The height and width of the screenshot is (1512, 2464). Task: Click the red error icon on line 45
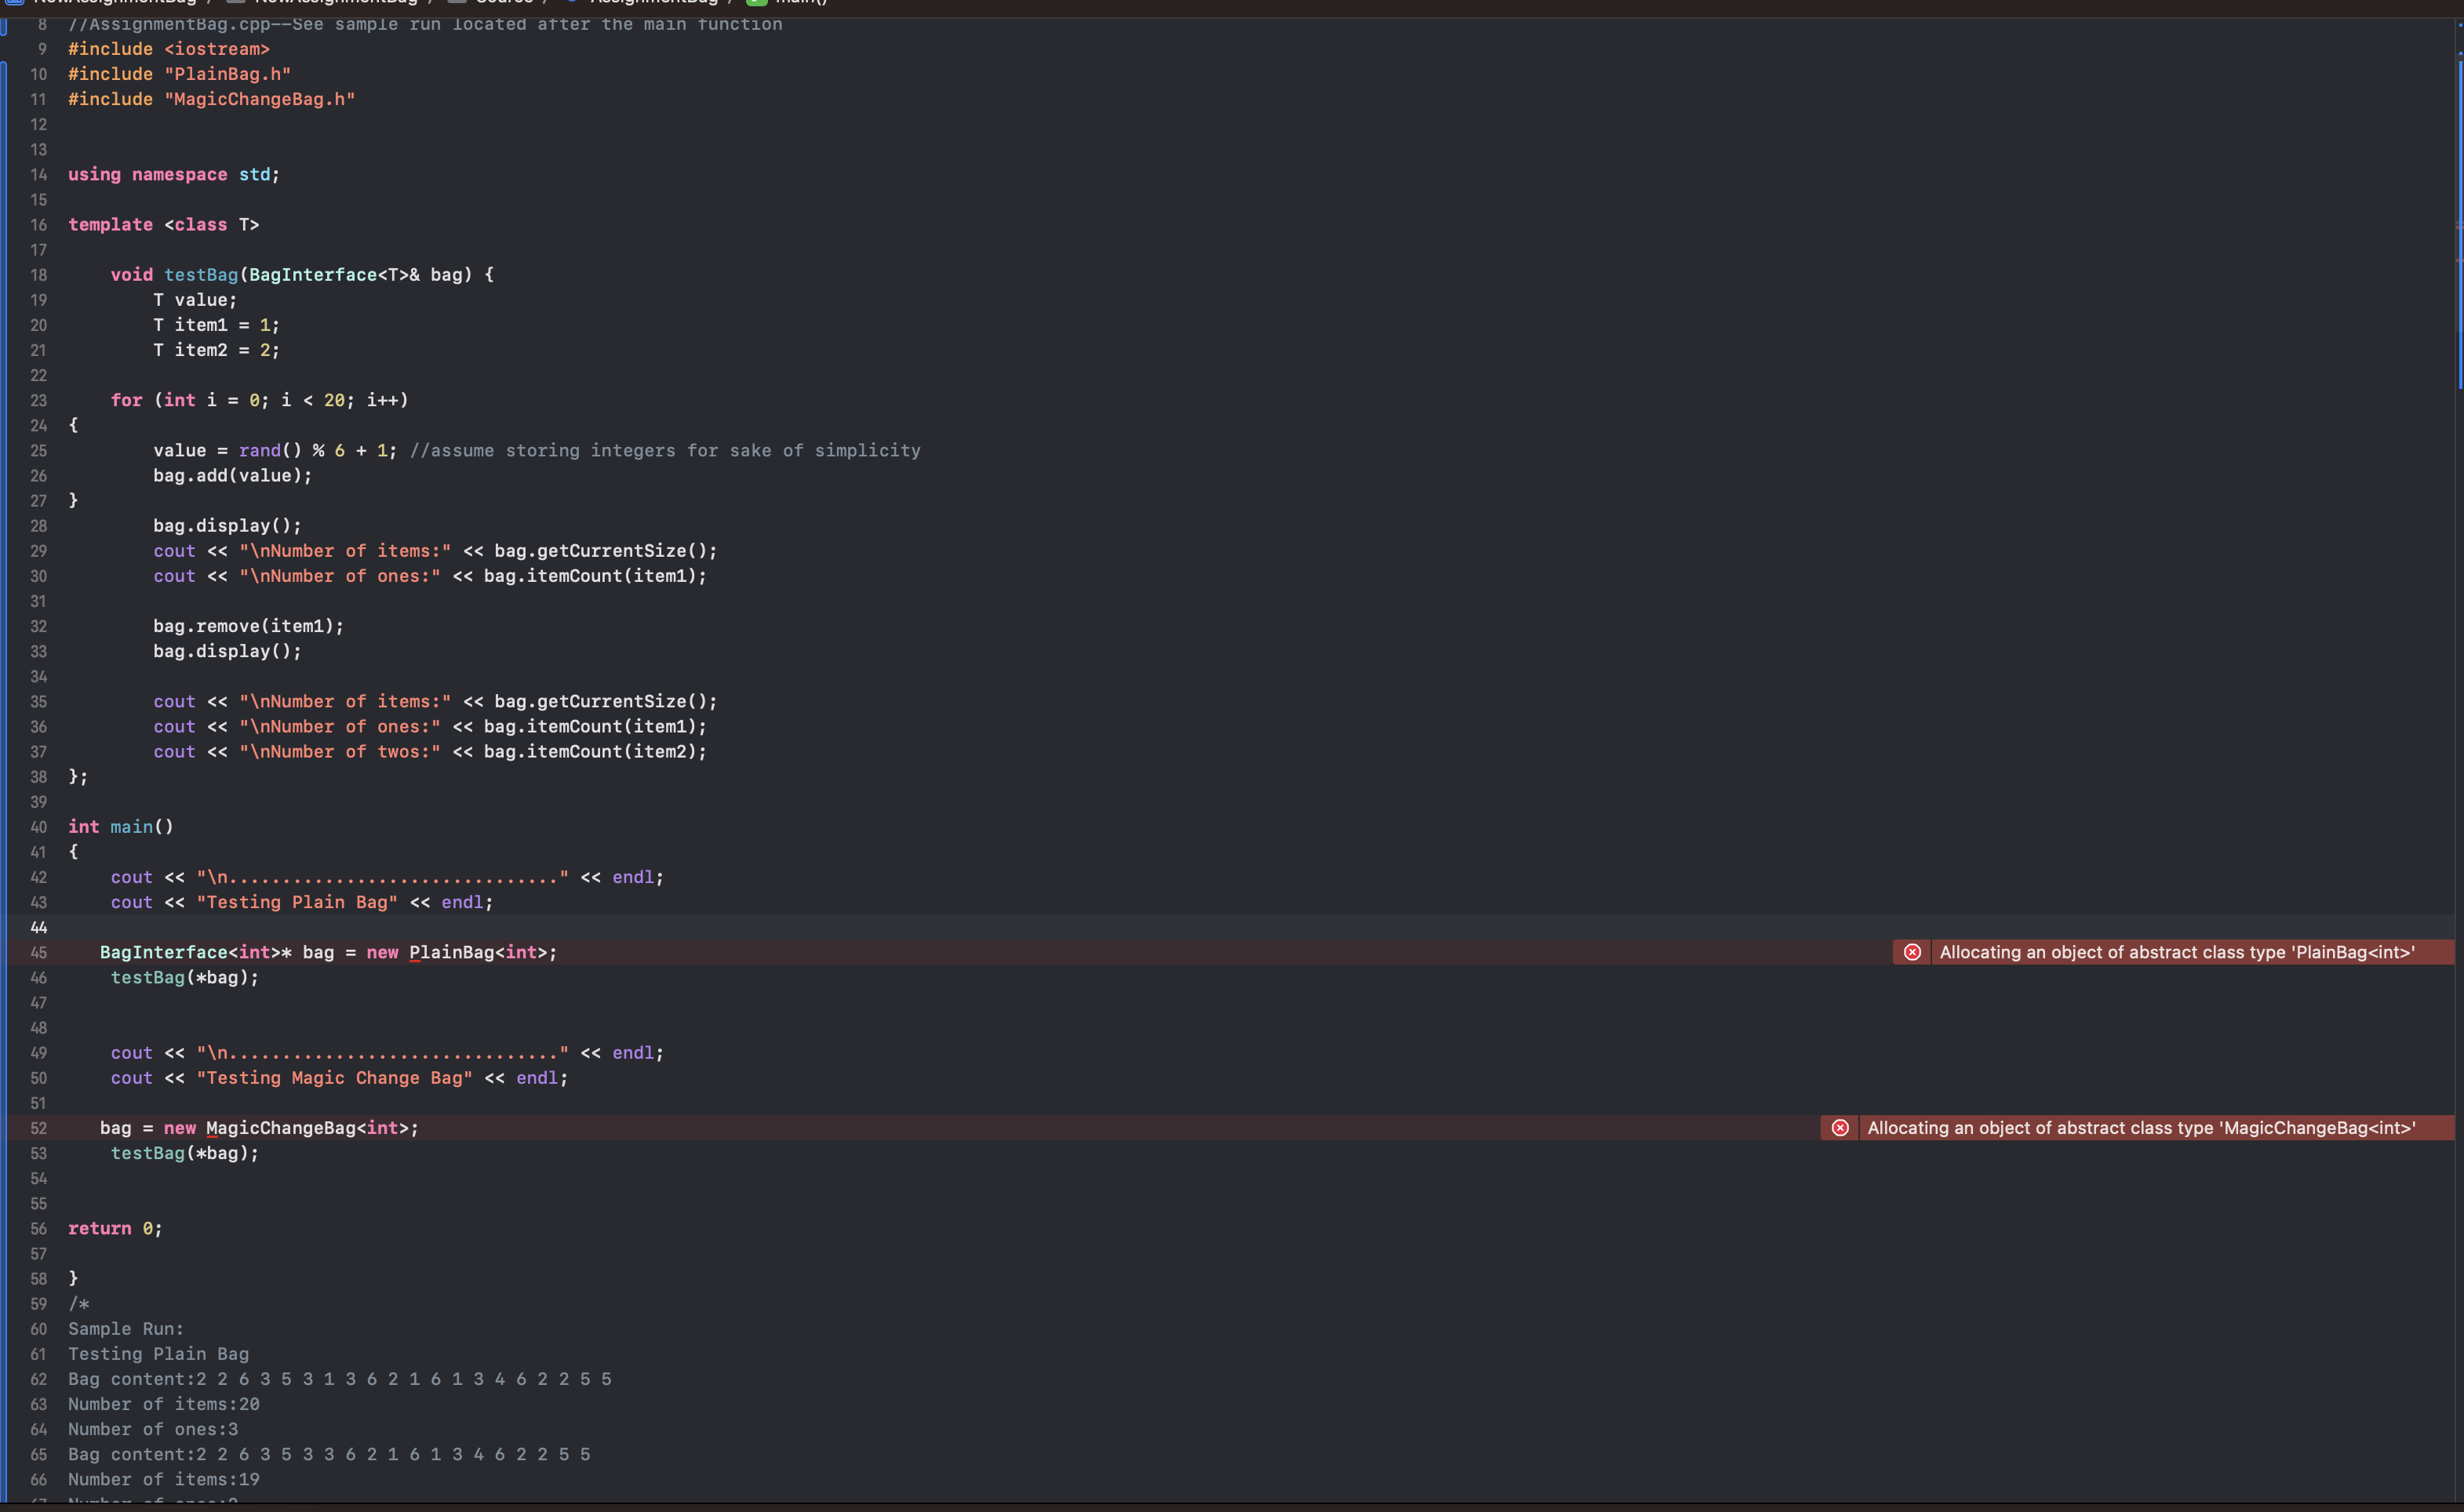[x=1912, y=952]
